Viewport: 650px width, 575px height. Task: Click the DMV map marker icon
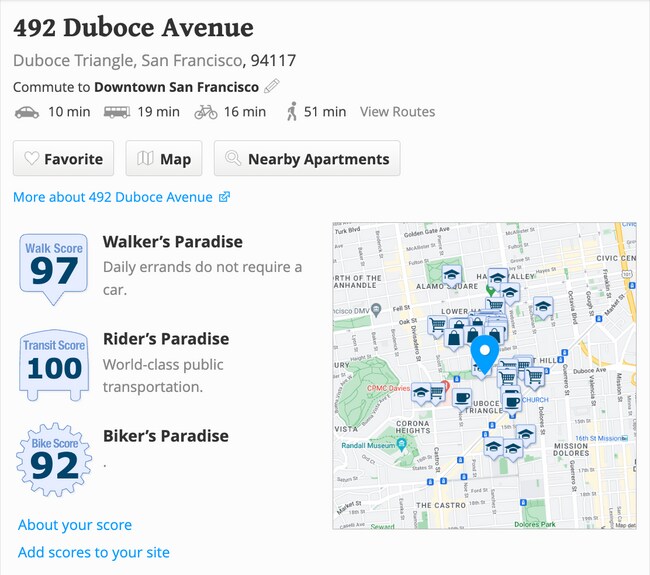376,310
